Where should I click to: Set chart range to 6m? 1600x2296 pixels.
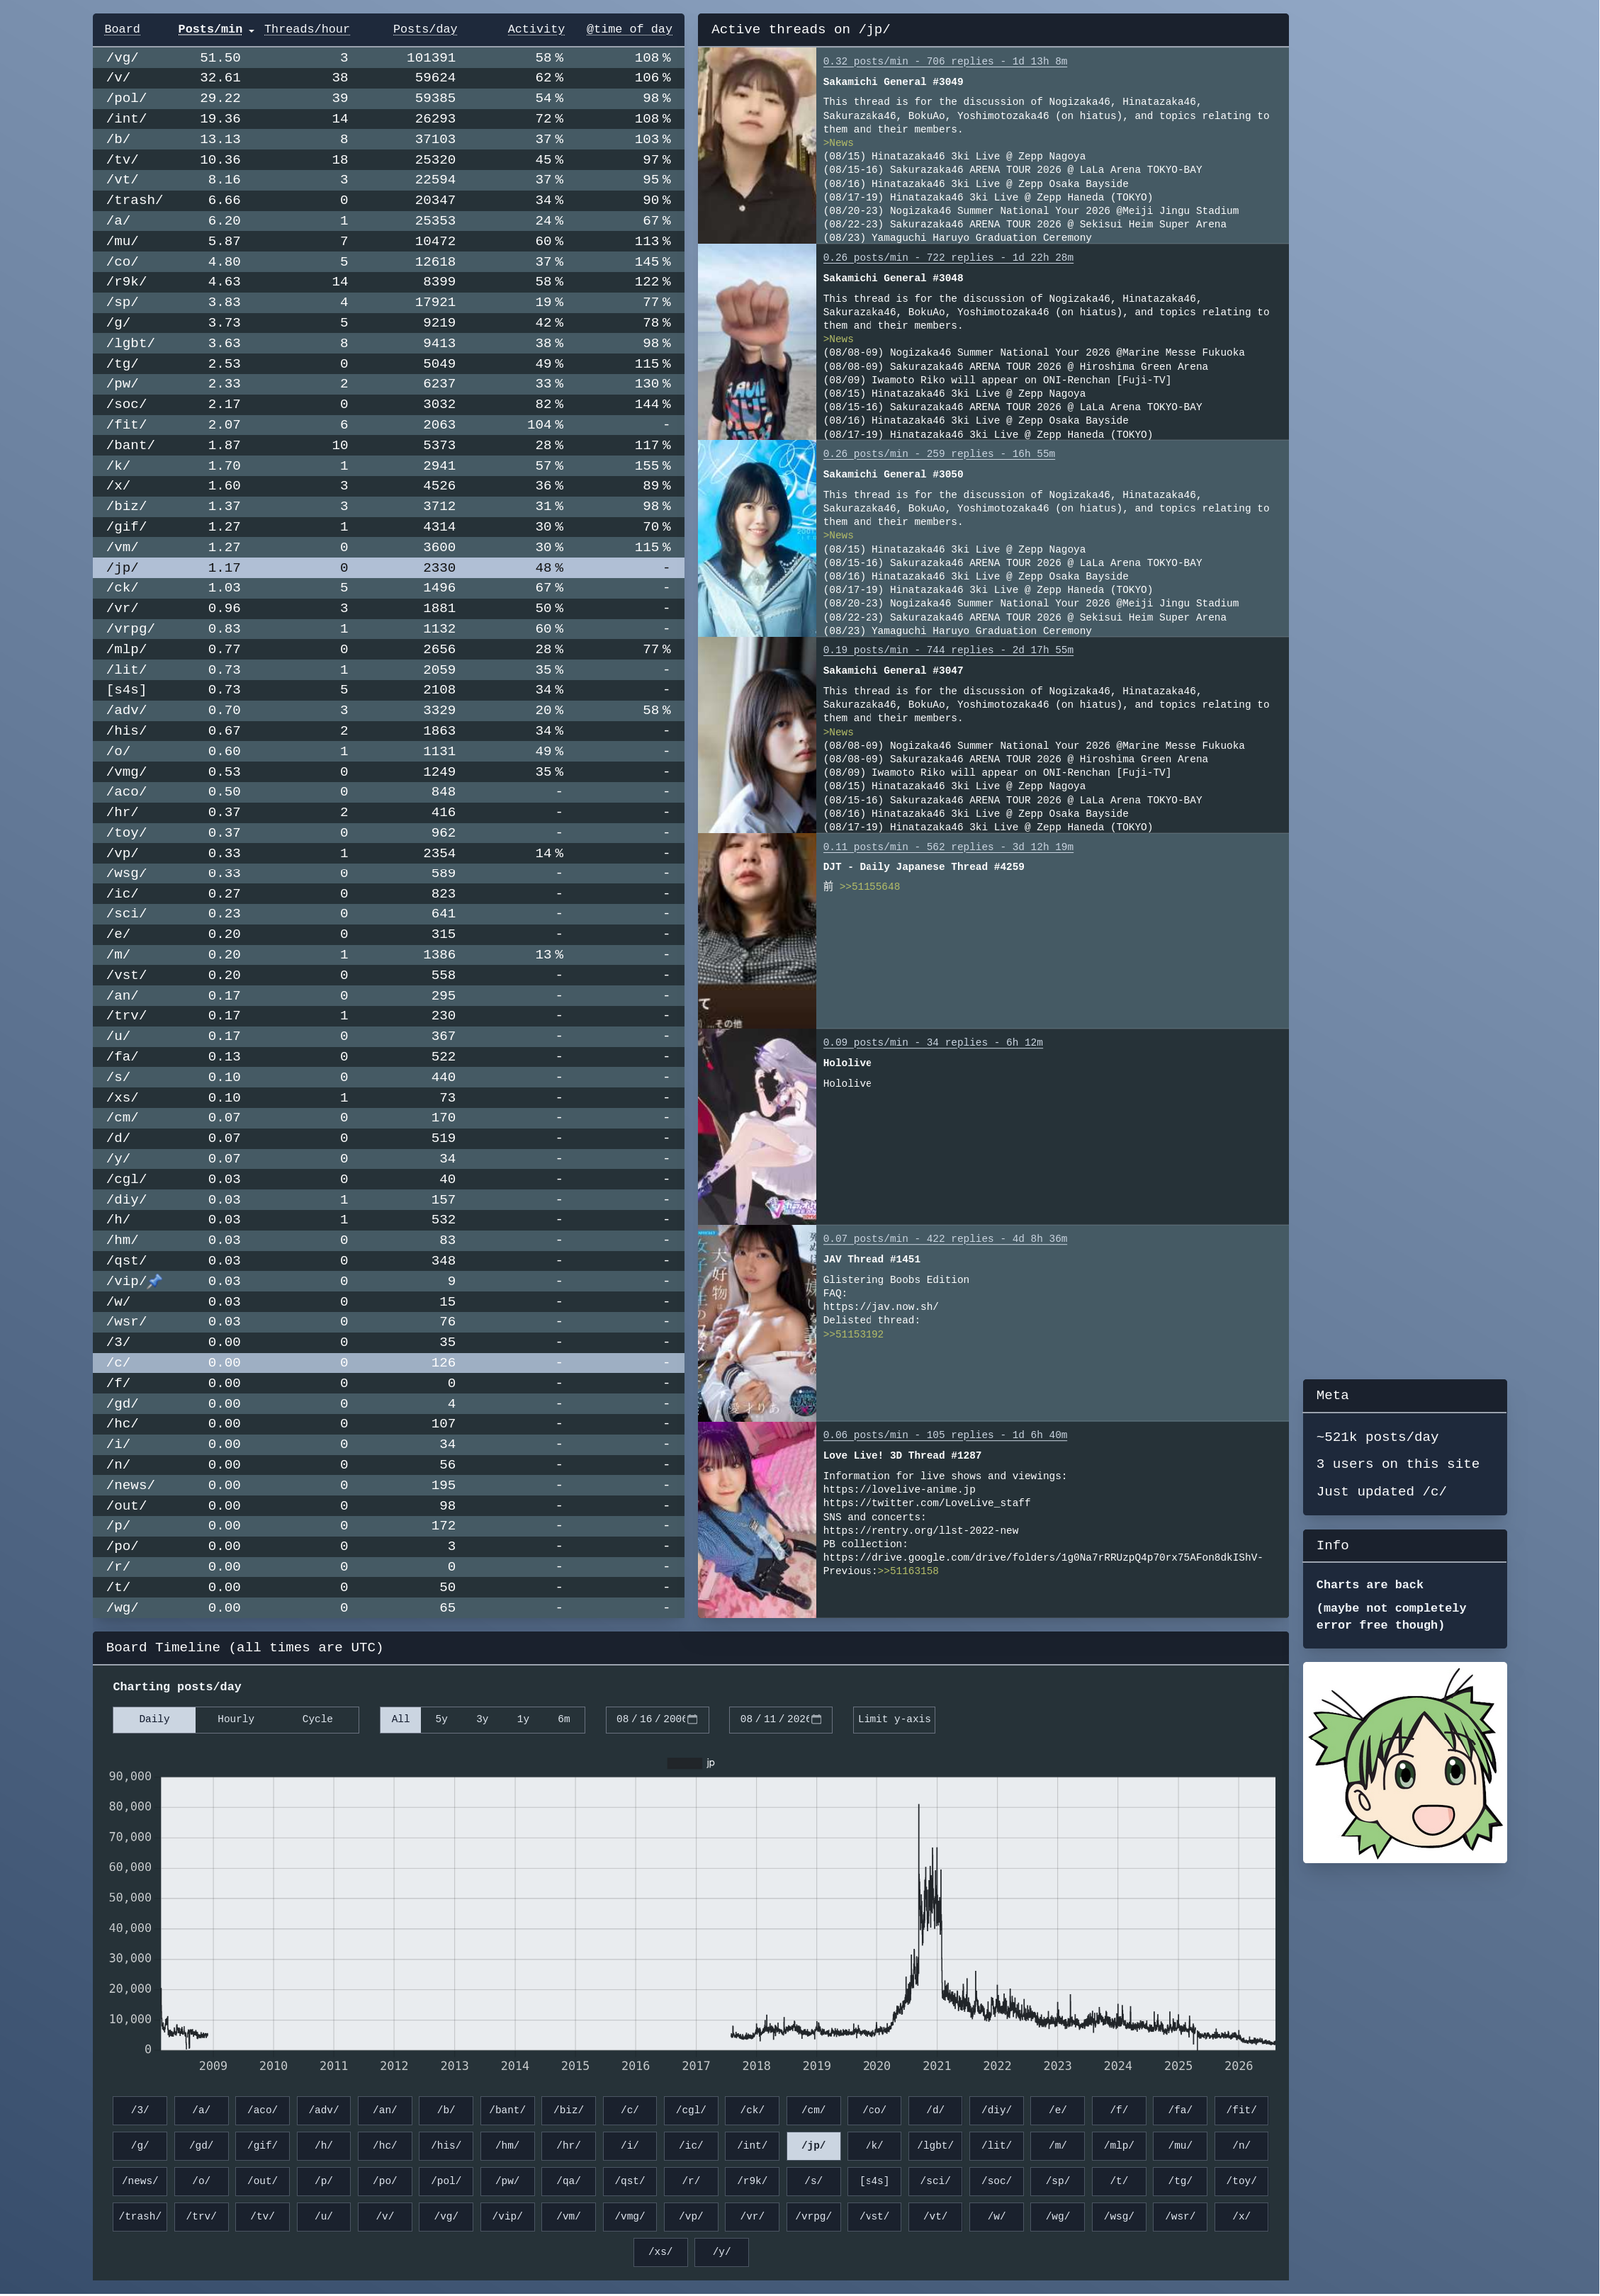click(x=564, y=1719)
